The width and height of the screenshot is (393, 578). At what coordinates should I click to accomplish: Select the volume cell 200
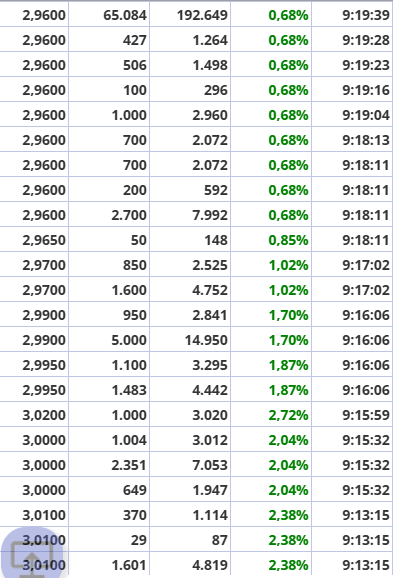click(109, 190)
